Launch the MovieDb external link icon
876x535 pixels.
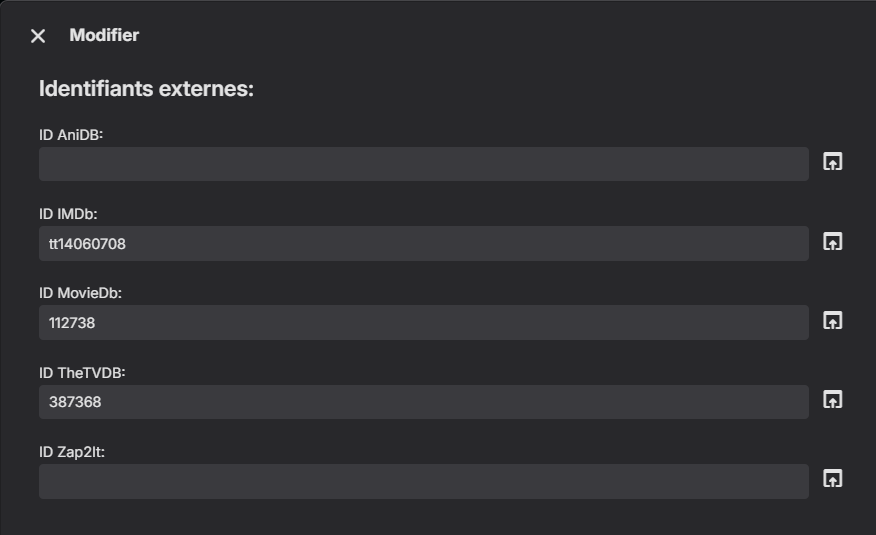tap(832, 320)
